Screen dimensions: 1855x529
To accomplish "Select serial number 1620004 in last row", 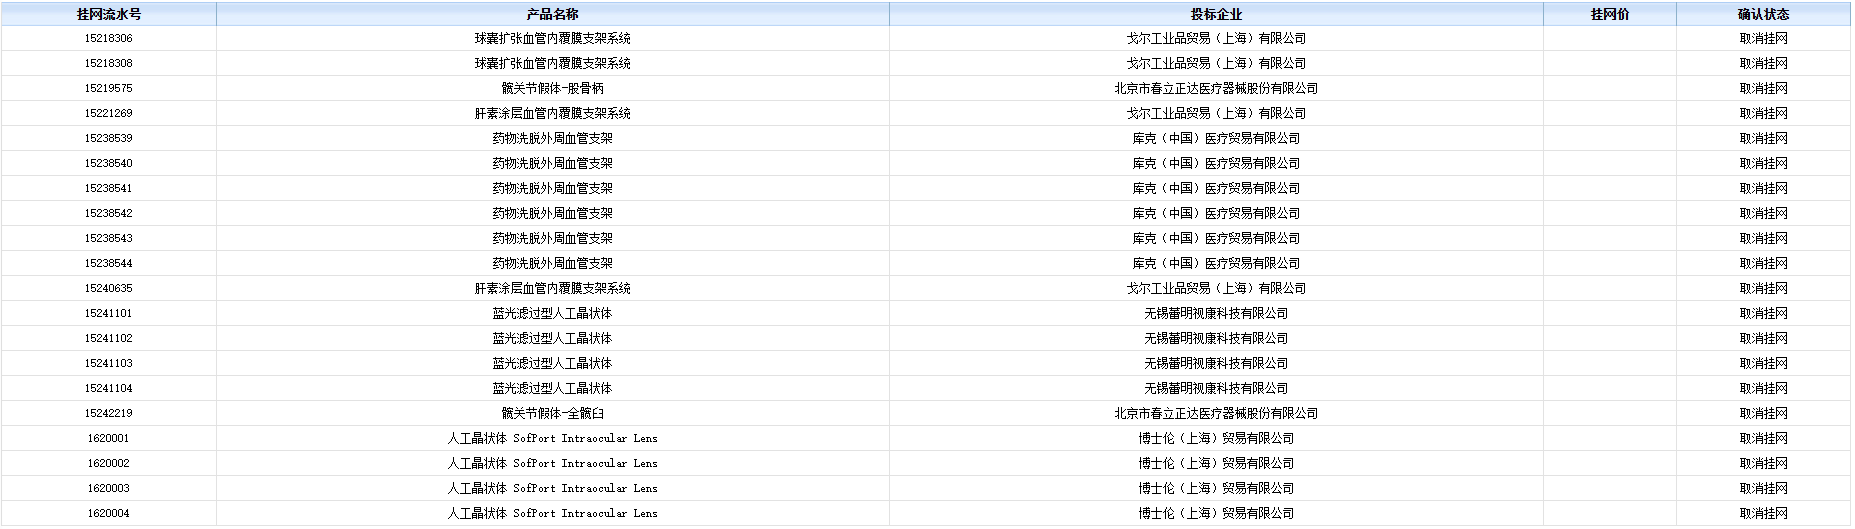I will coord(108,514).
